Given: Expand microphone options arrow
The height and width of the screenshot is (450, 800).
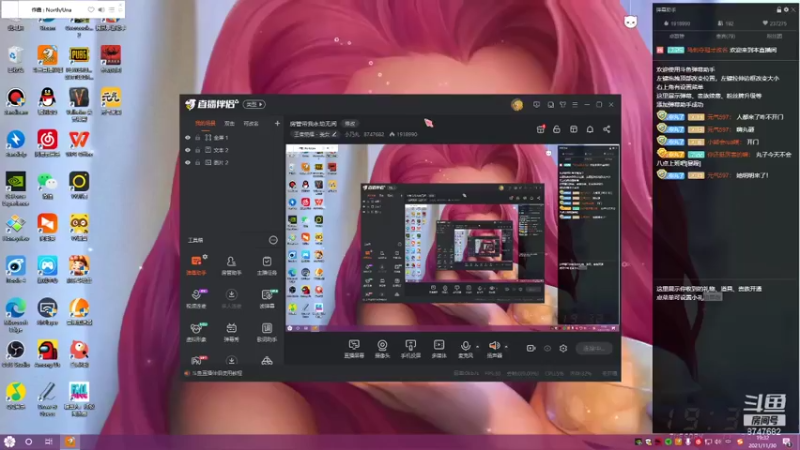Looking at the screenshot, I should pyautogui.click(x=478, y=347).
